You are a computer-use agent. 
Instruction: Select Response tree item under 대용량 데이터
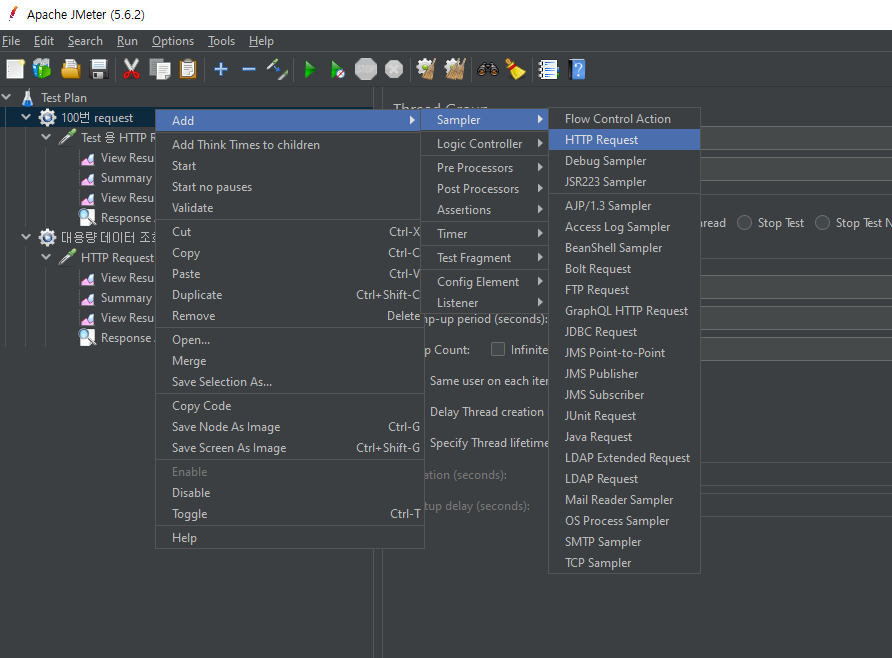click(117, 338)
